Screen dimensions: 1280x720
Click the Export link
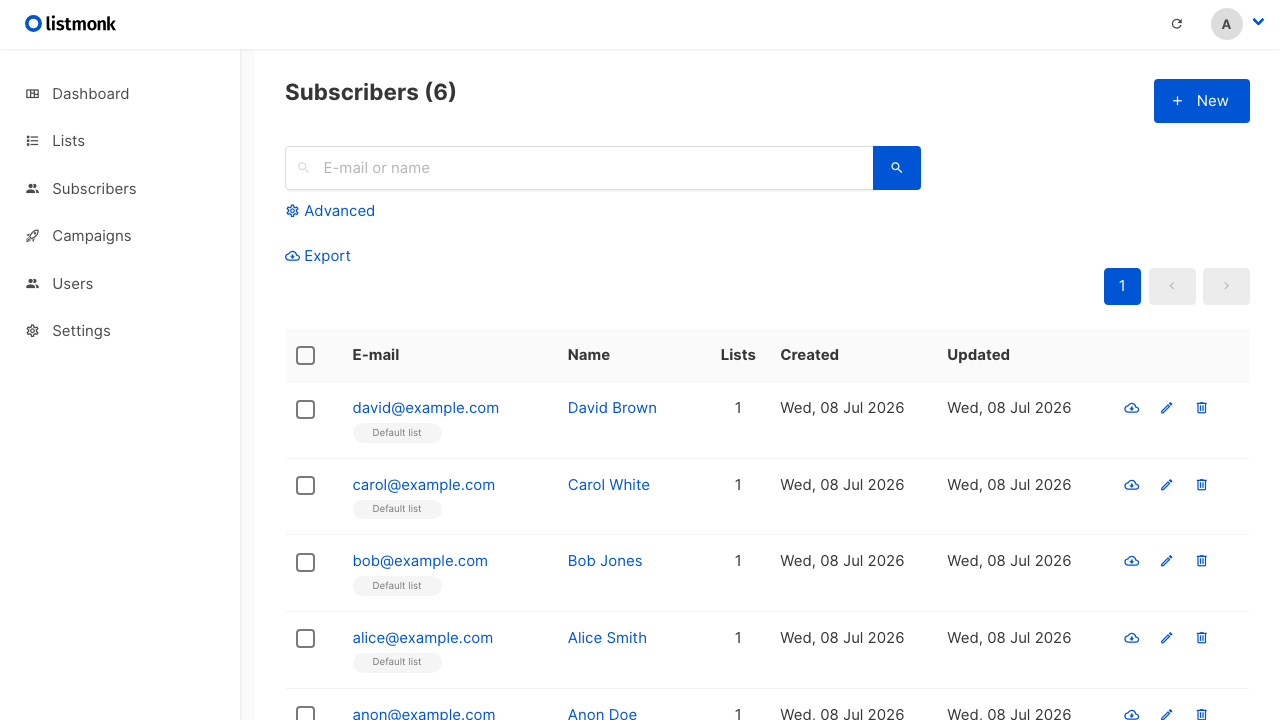coord(318,256)
